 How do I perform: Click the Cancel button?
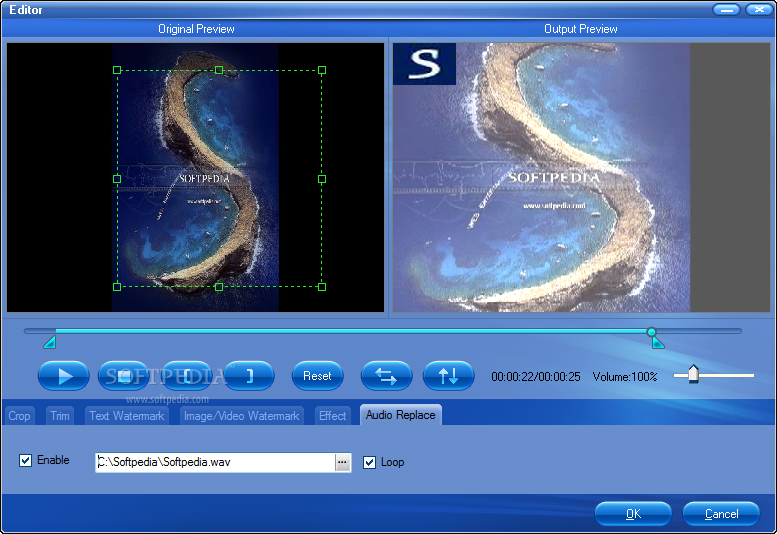pyautogui.click(x=722, y=514)
